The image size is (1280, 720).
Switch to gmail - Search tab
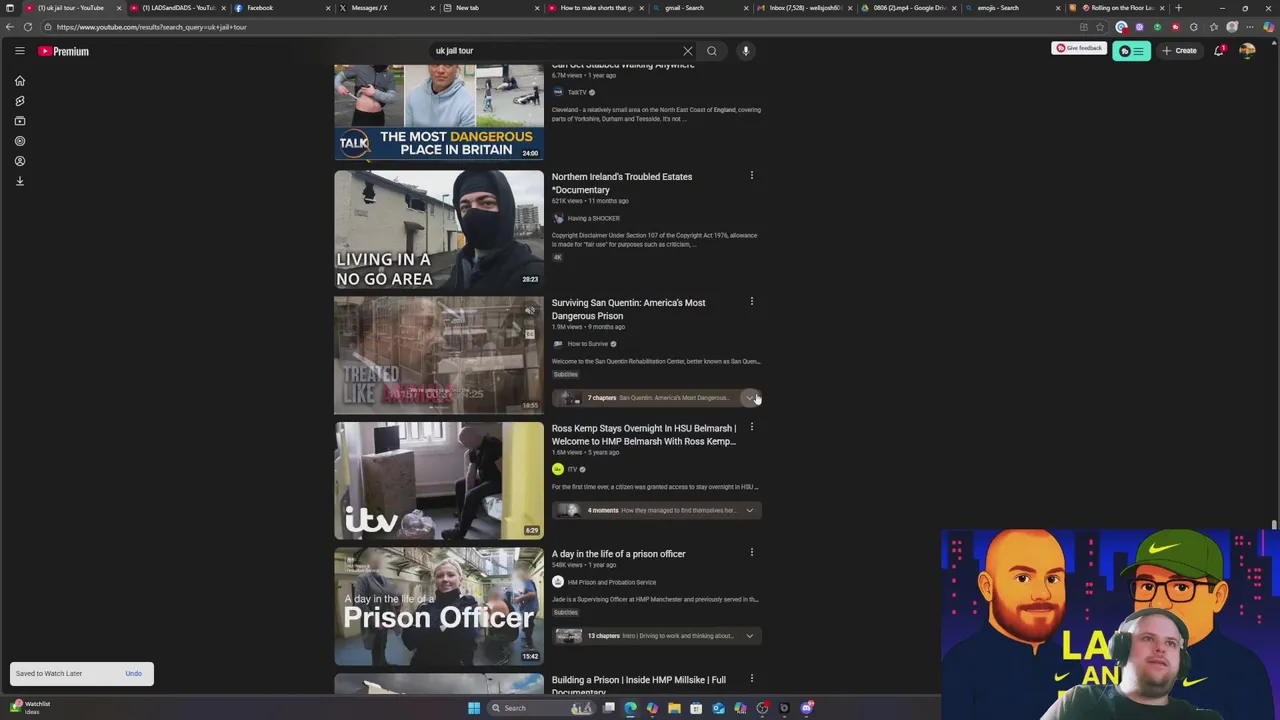point(700,8)
